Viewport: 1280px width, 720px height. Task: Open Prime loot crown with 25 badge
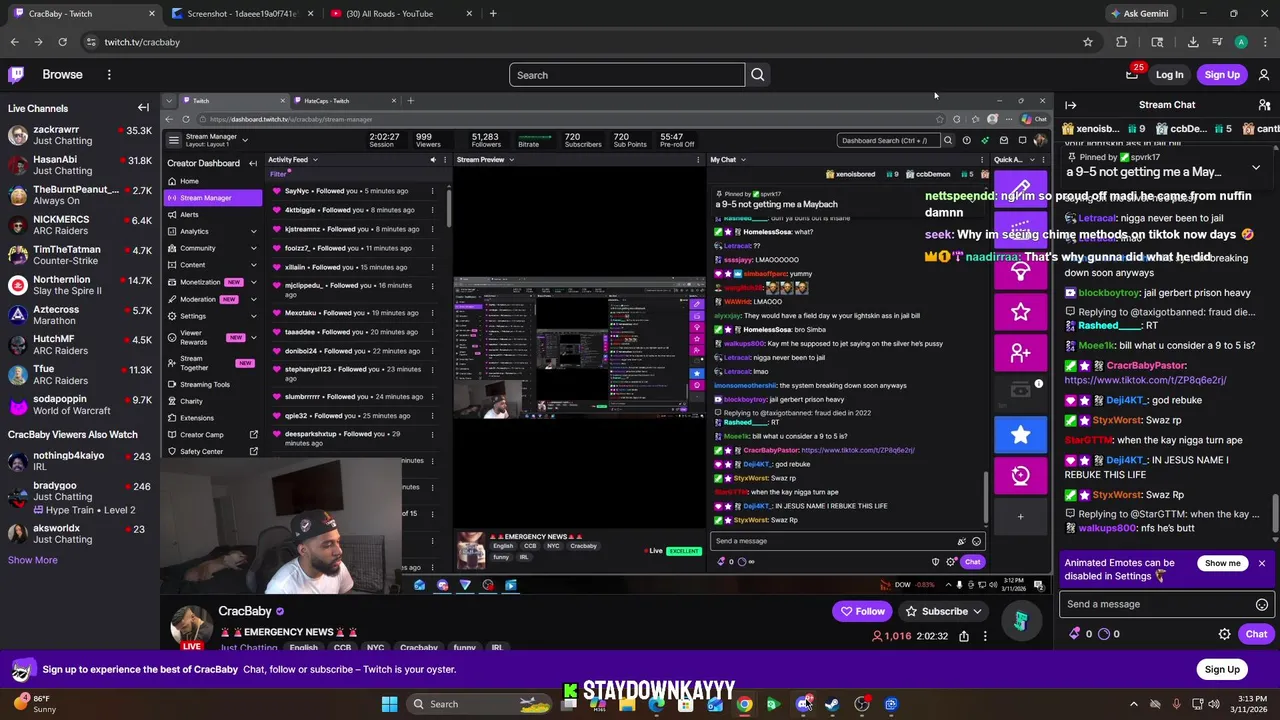click(x=1132, y=74)
